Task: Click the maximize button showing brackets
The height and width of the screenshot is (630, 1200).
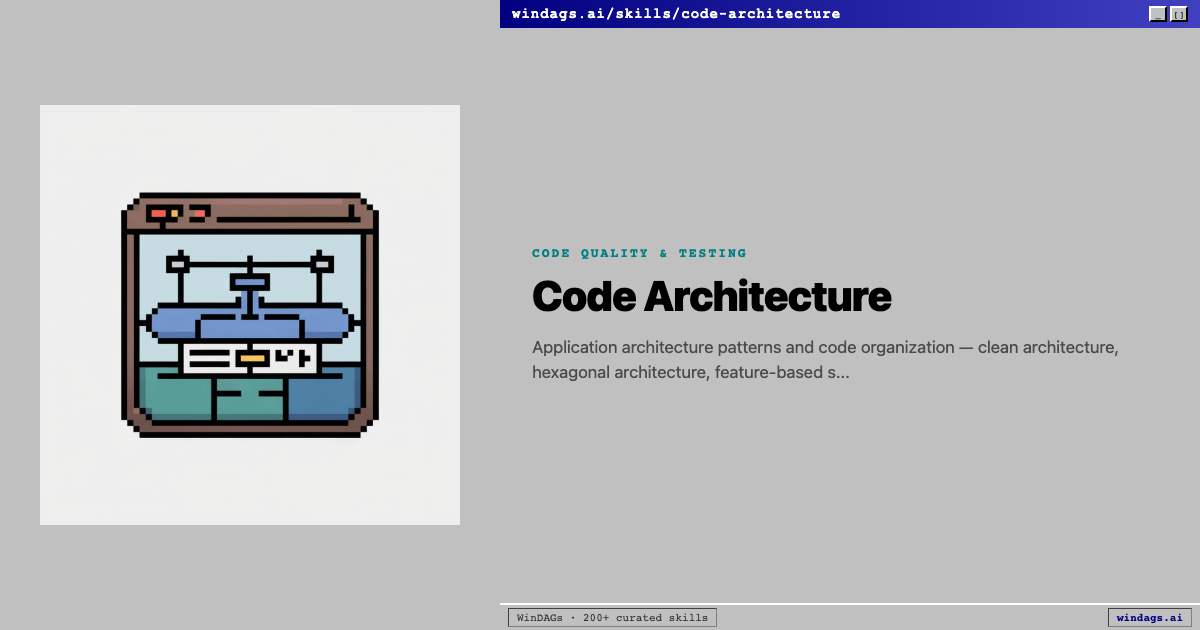Action: (1179, 13)
